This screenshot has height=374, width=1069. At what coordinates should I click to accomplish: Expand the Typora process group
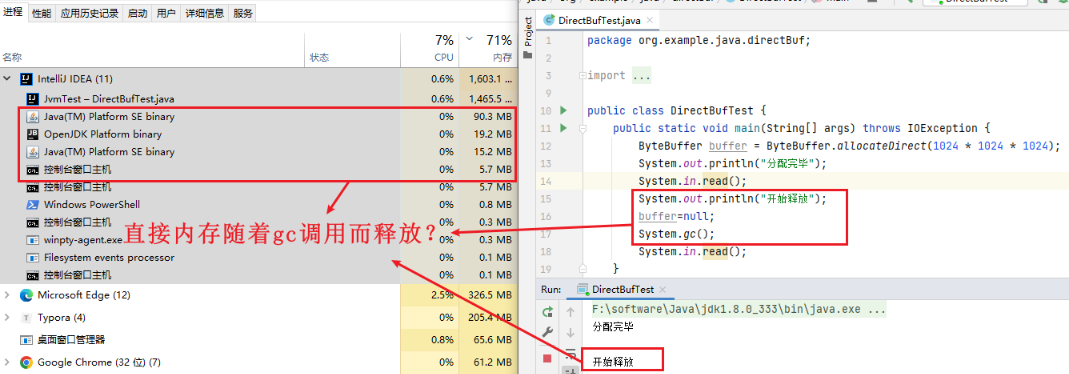pos(7,317)
